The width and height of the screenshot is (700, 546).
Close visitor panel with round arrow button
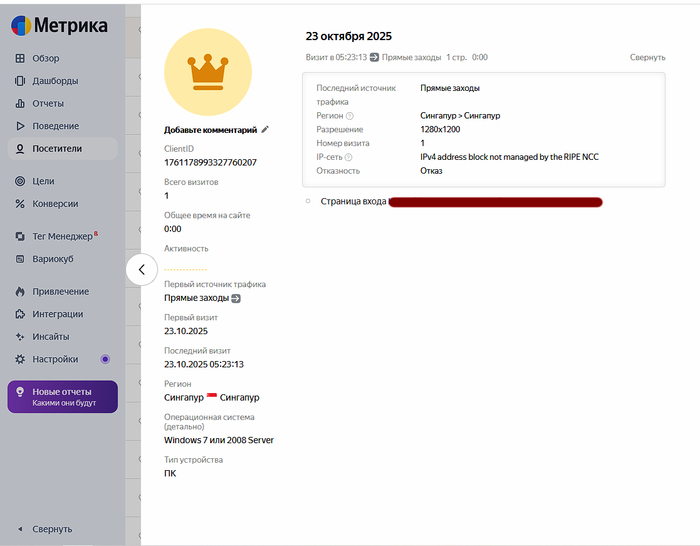(141, 269)
